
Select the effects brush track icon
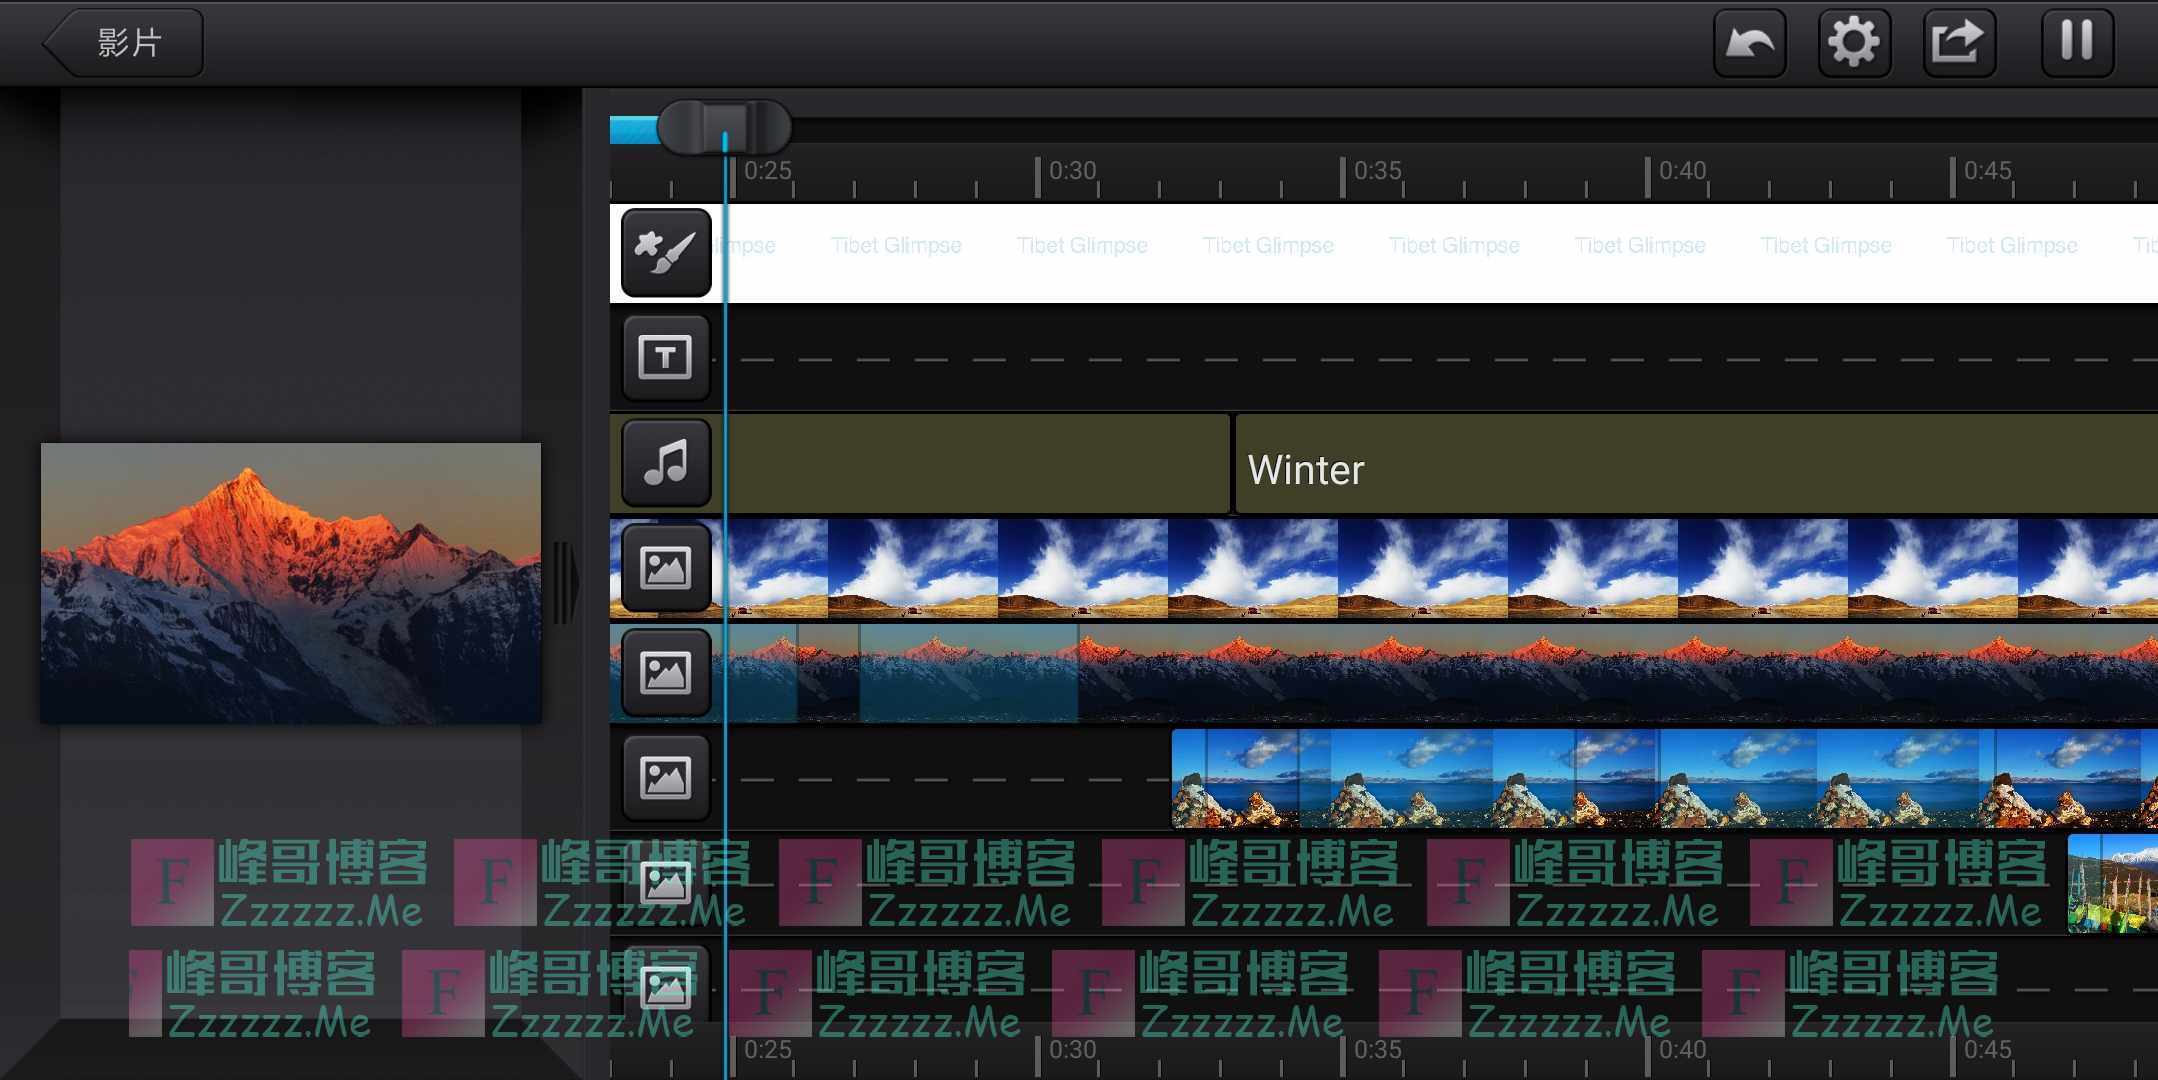[666, 252]
